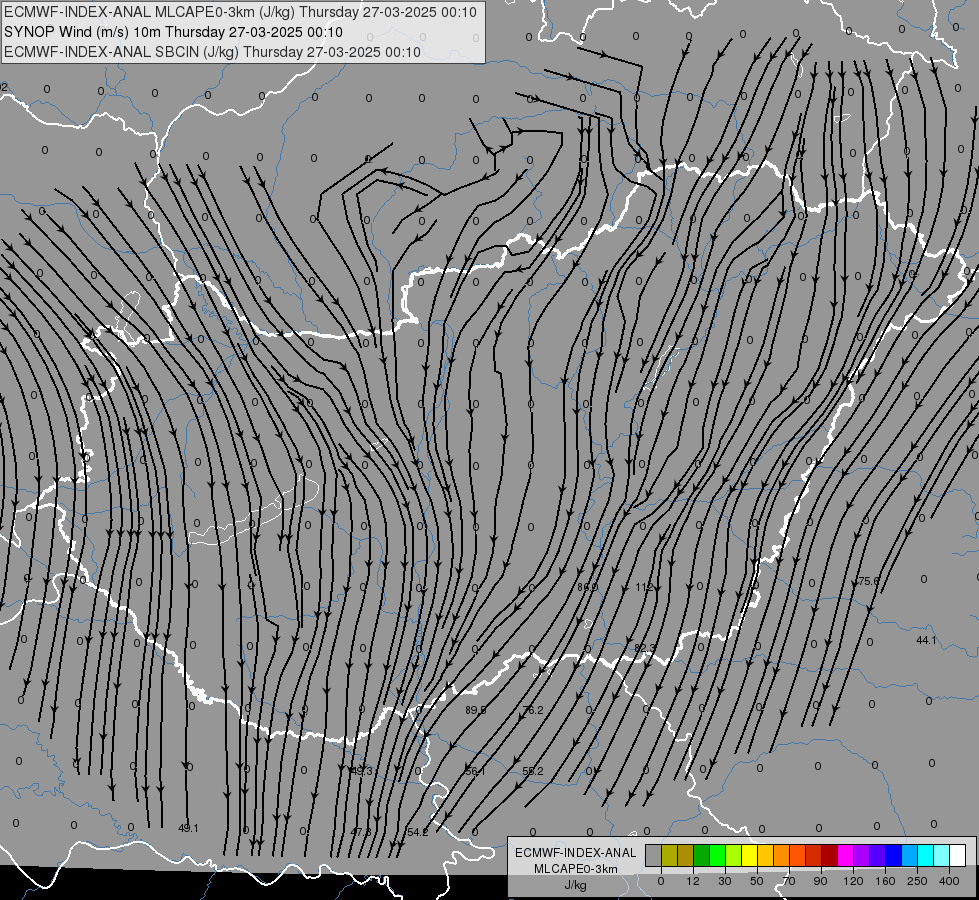Pick the dark red legend color box
This screenshot has width=979, height=900.
[830, 855]
